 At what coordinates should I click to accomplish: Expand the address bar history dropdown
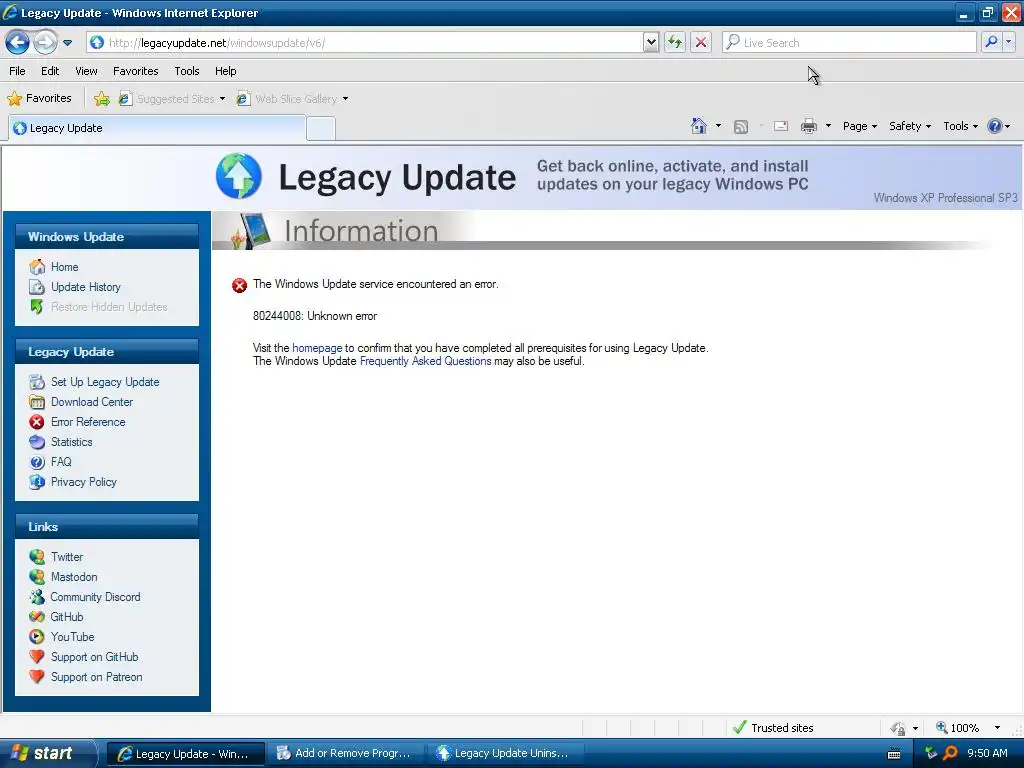point(650,43)
